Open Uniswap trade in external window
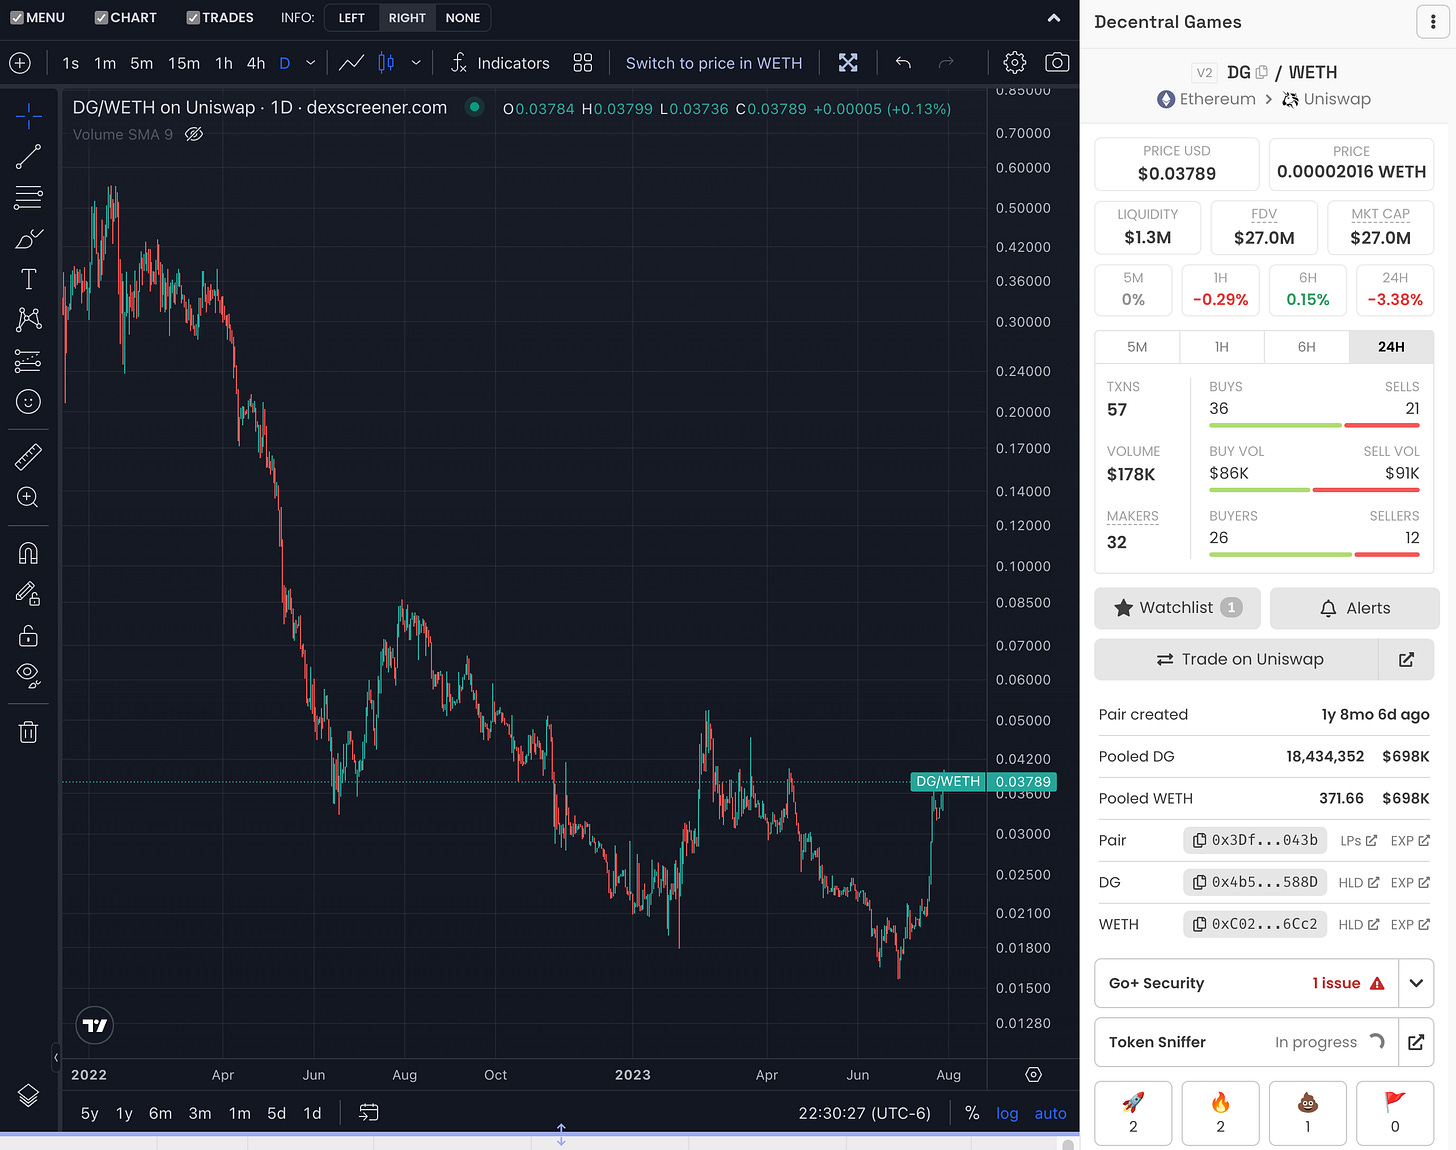The height and width of the screenshot is (1150, 1456). [1406, 659]
